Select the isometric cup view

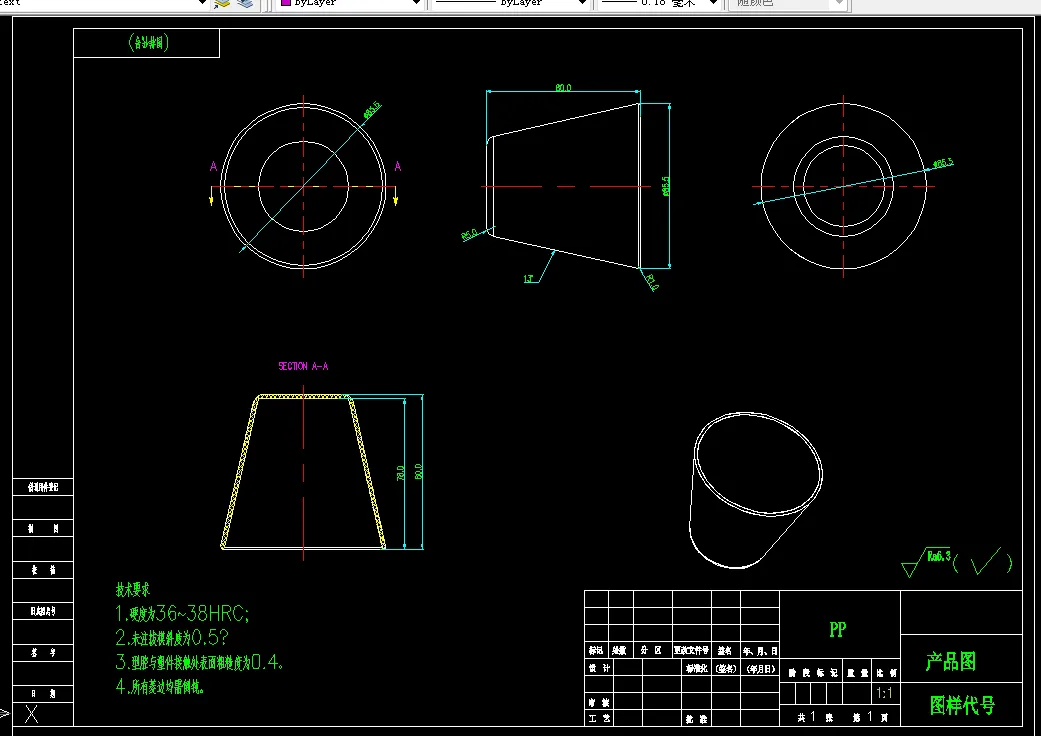coord(756,490)
